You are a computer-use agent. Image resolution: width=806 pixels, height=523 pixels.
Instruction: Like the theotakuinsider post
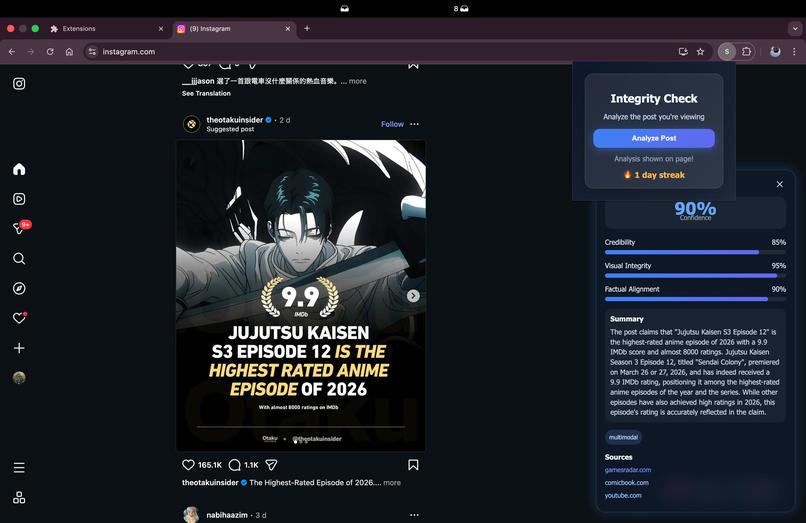(188, 465)
